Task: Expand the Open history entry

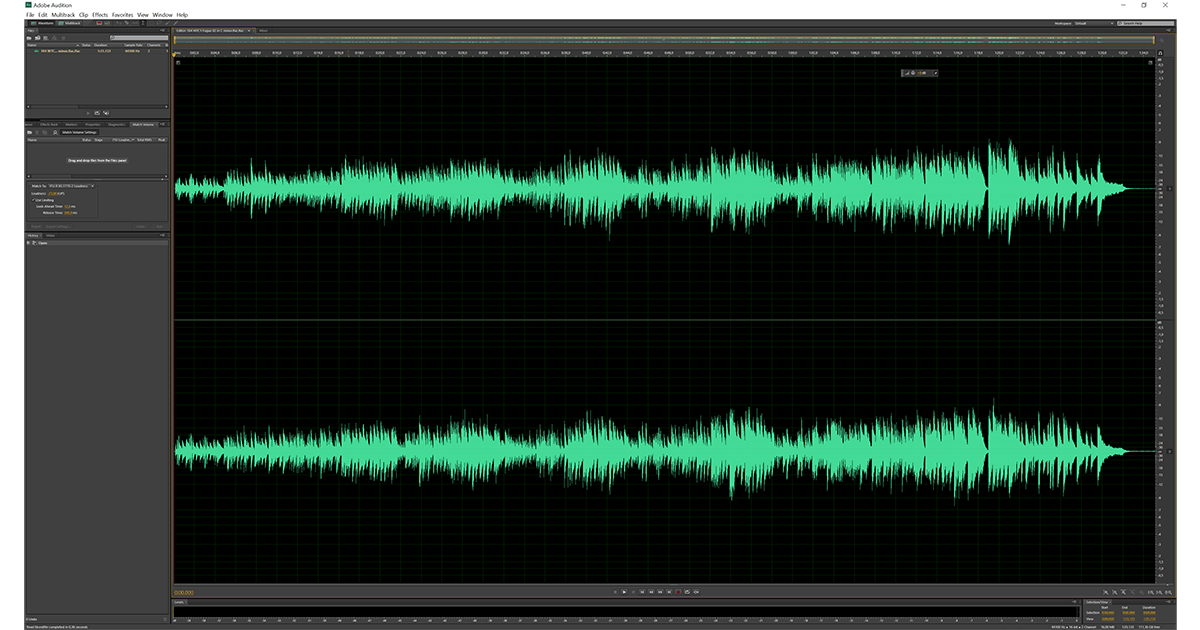Action: coord(28,243)
